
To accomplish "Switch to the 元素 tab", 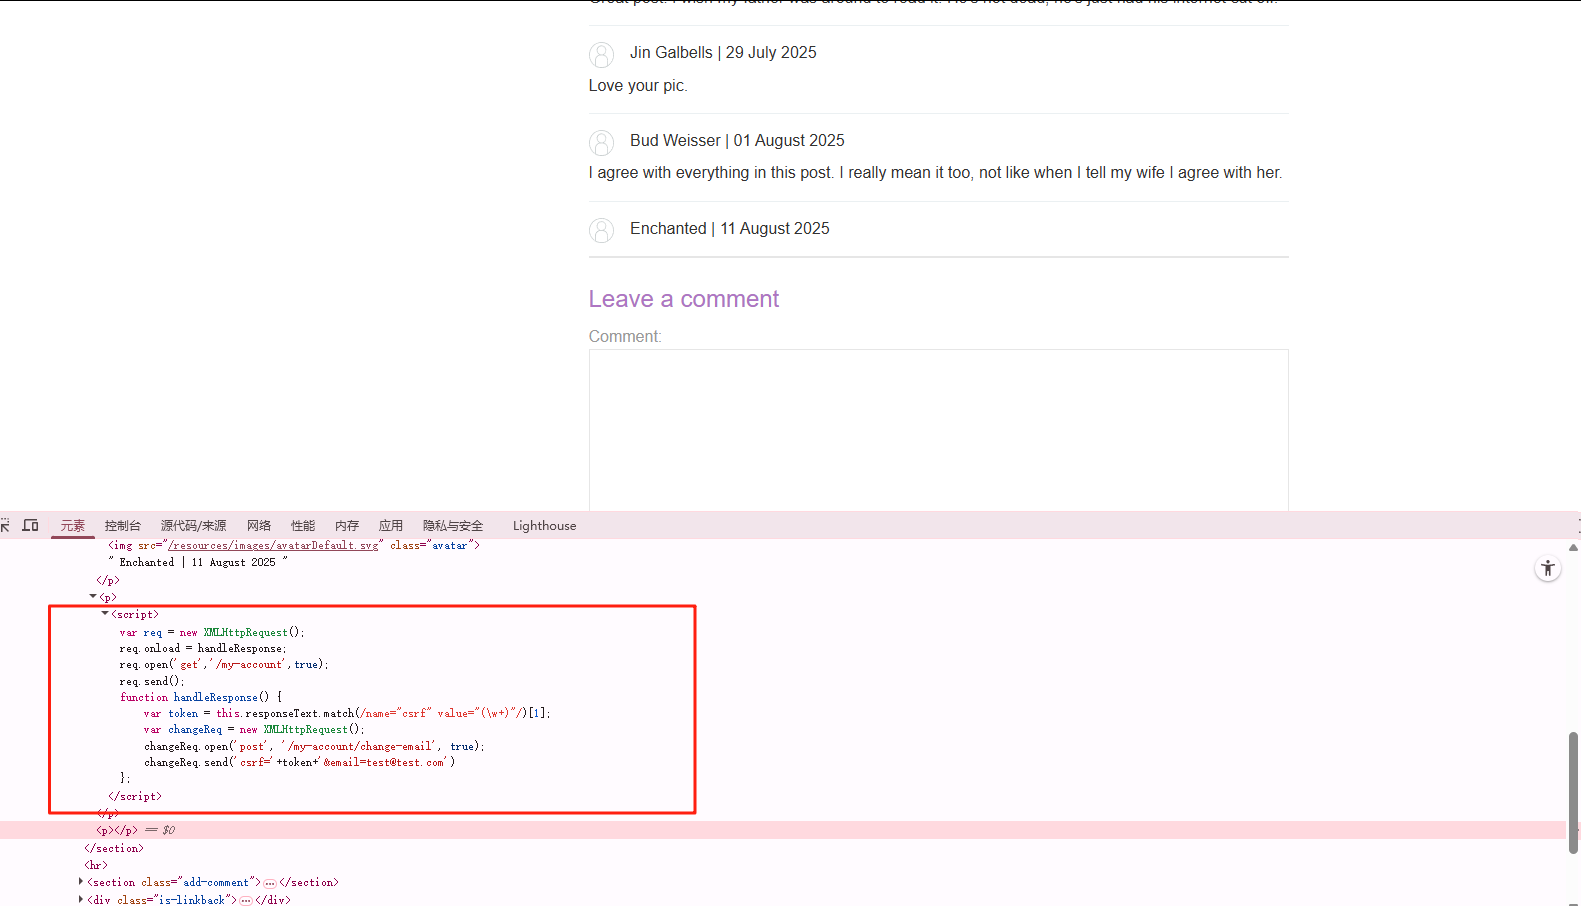I will [73, 525].
